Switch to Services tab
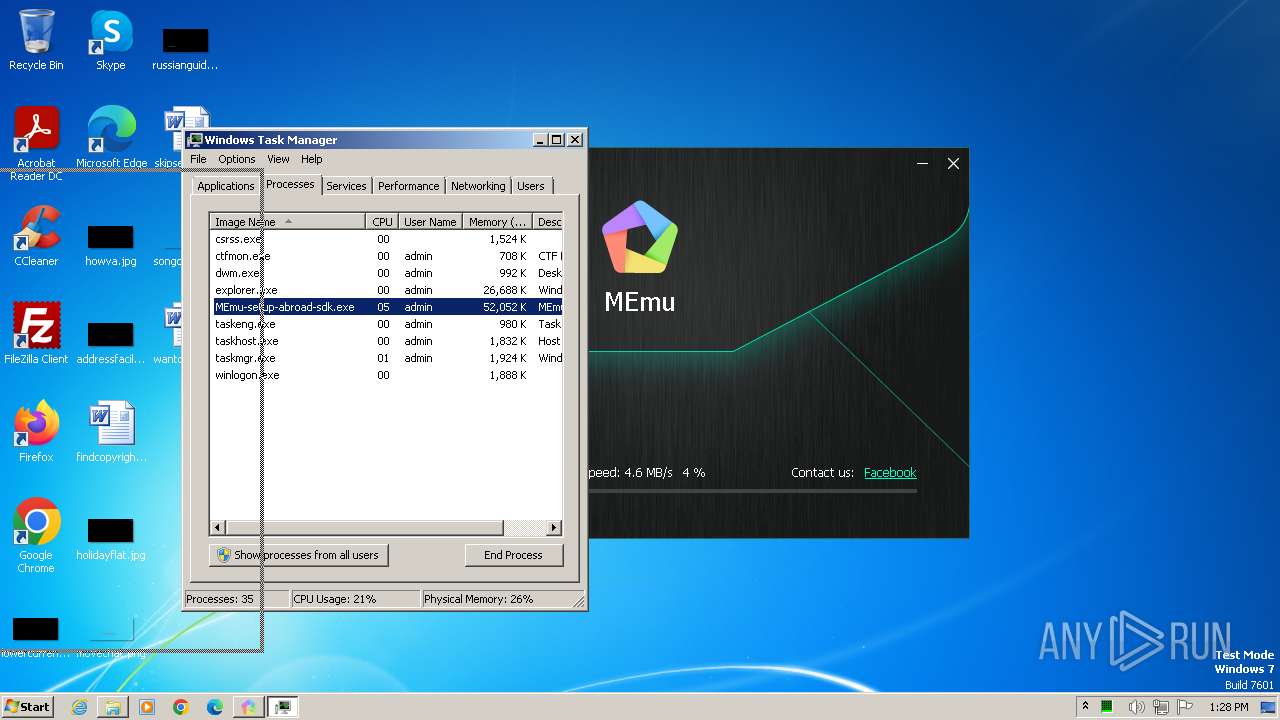Screen dimensions: 1280x720 coord(346,186)
